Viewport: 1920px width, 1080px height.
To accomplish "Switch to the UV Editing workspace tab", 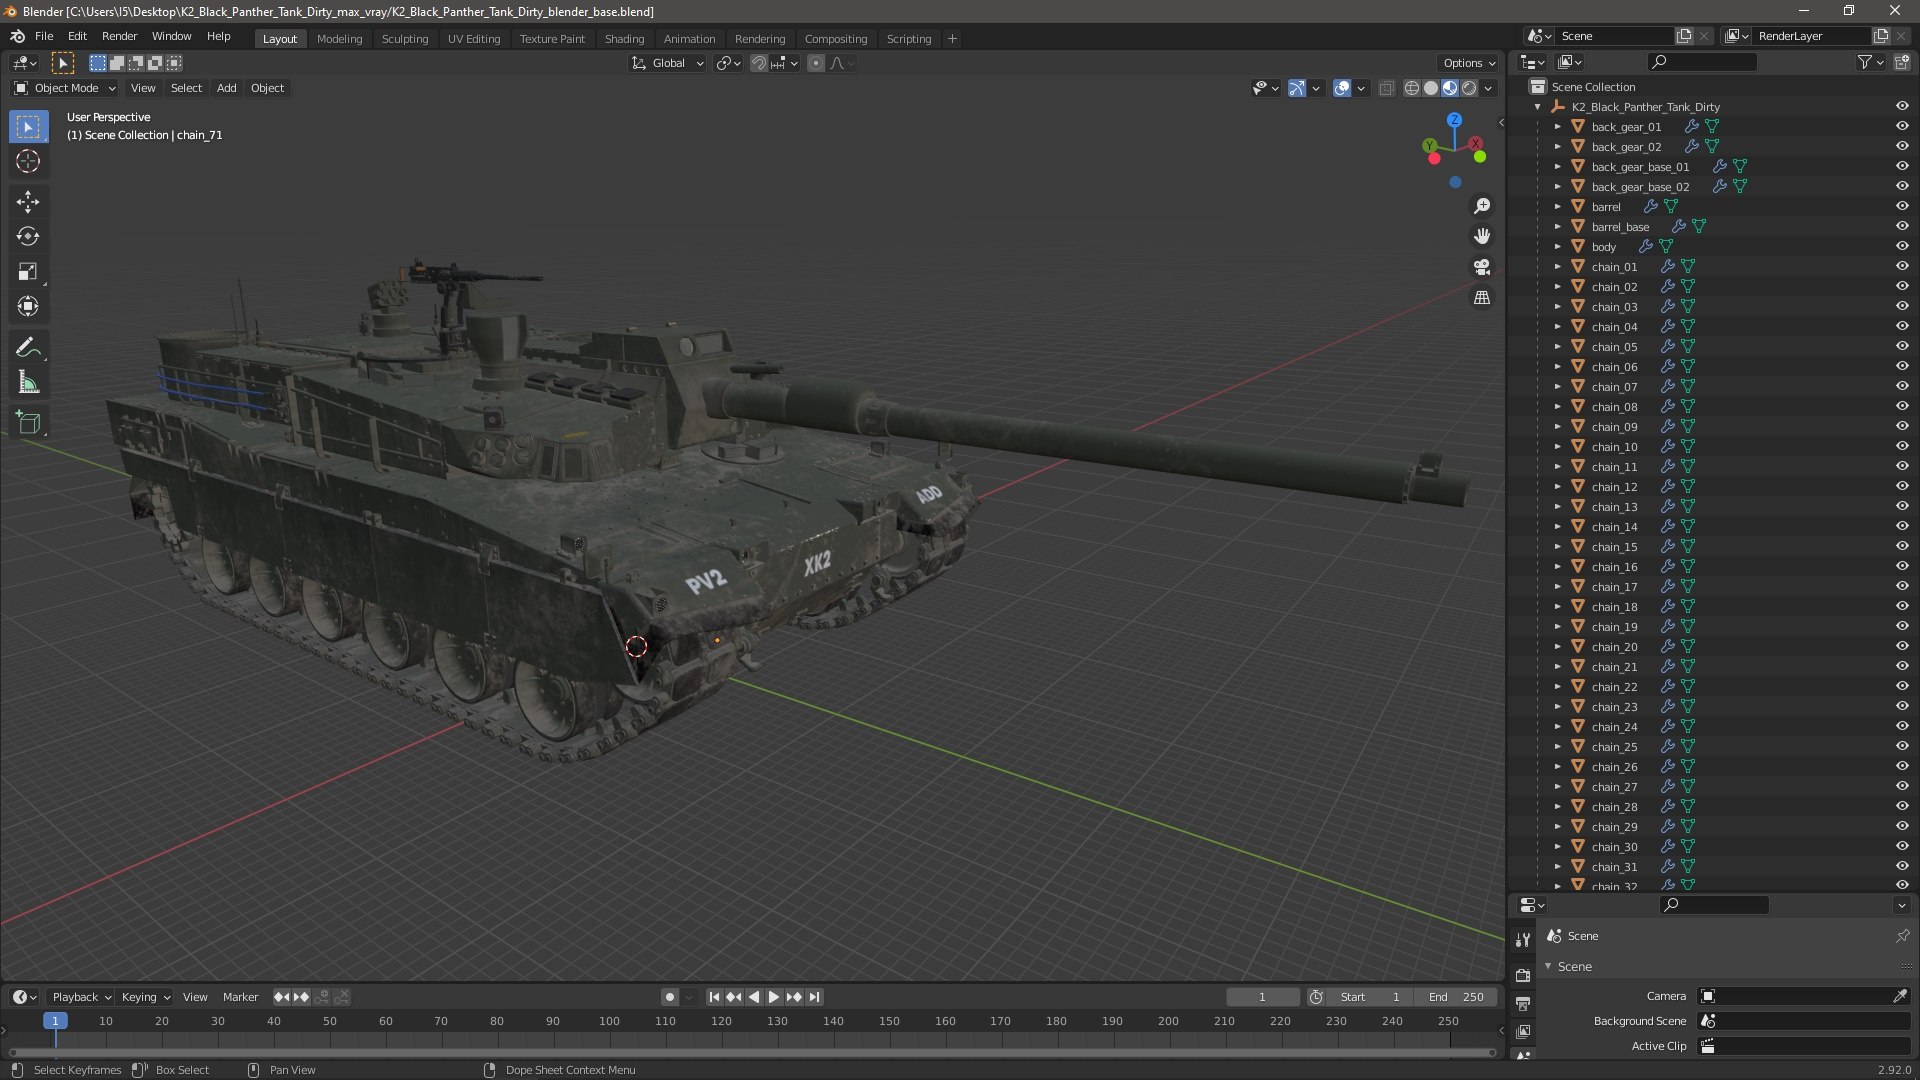I will point(474,39).
